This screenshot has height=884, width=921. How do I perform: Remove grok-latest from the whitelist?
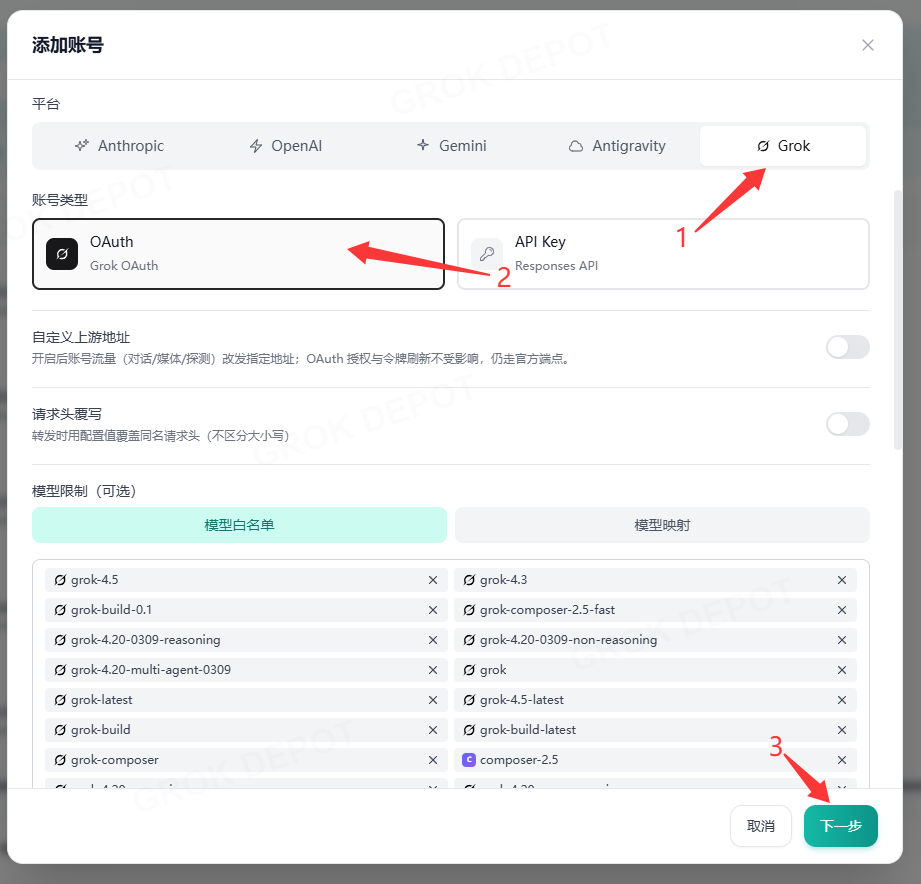click(x=433, y=700)
